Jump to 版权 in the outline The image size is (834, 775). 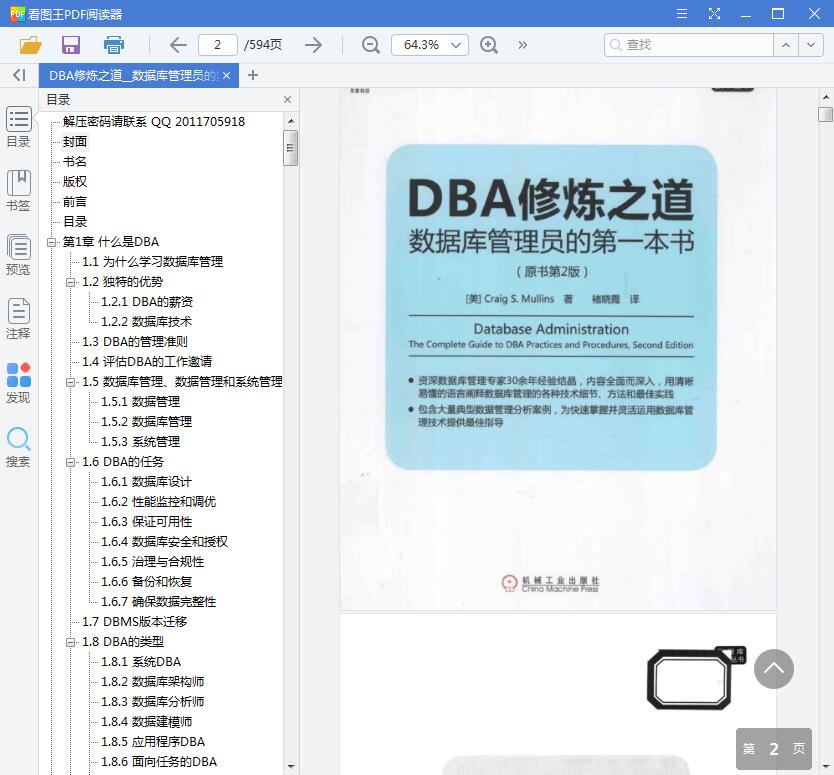[x=75, y=181]
